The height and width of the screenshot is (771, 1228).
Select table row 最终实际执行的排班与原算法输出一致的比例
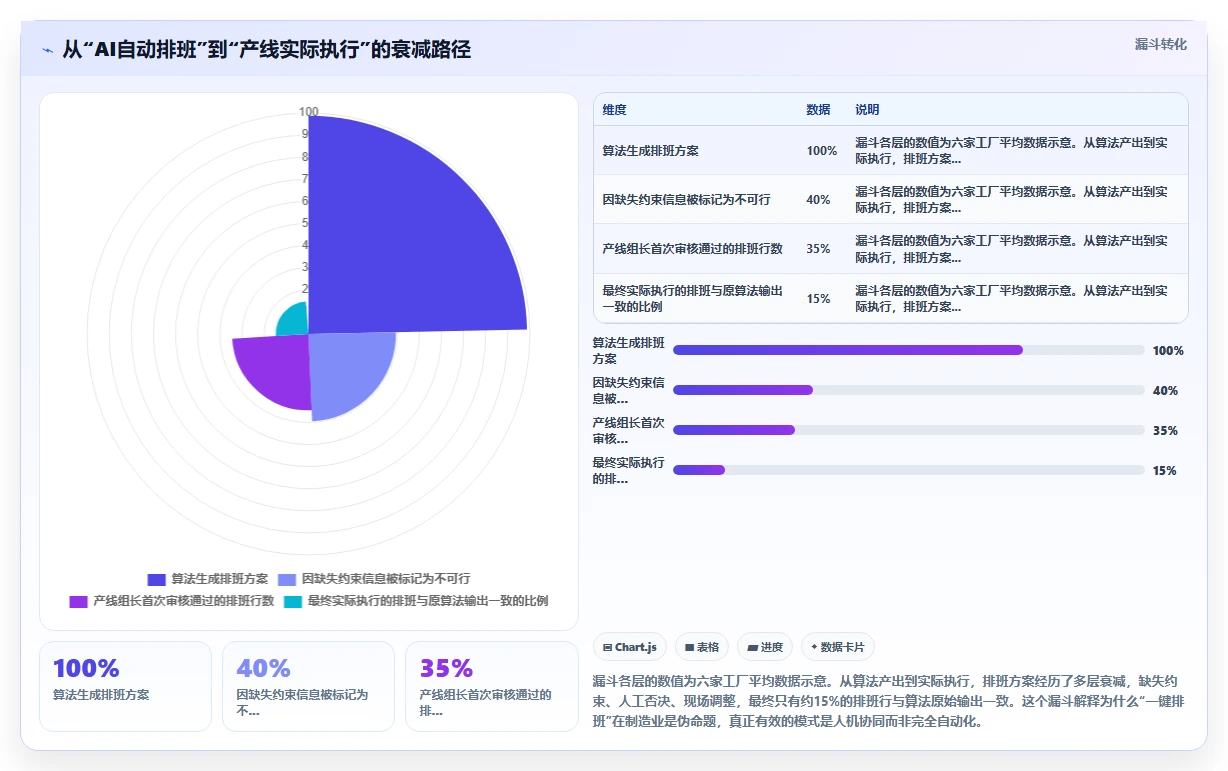pyautogui.click(x=891, y=298)
